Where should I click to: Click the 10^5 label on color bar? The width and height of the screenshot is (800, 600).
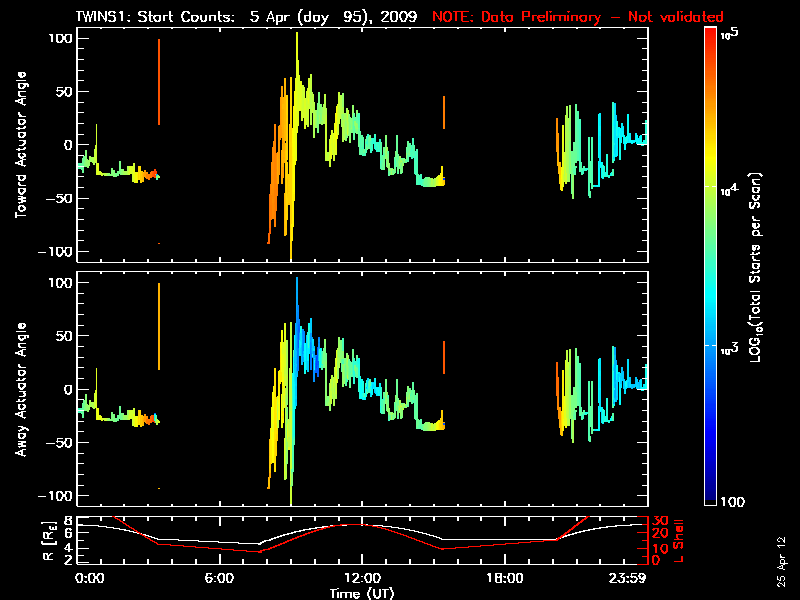[x=730, y=34]
